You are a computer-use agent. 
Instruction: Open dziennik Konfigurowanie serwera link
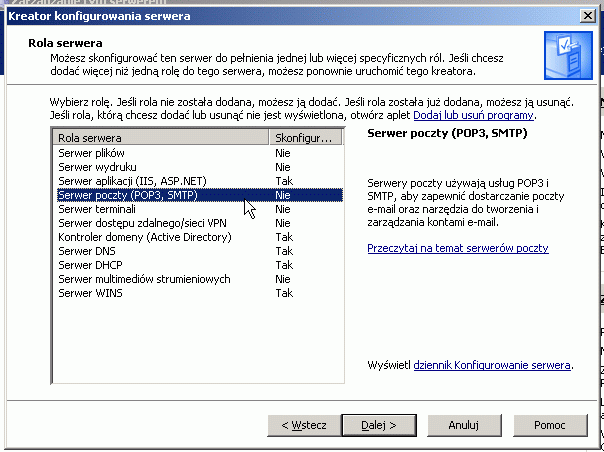tap(492, 365)
